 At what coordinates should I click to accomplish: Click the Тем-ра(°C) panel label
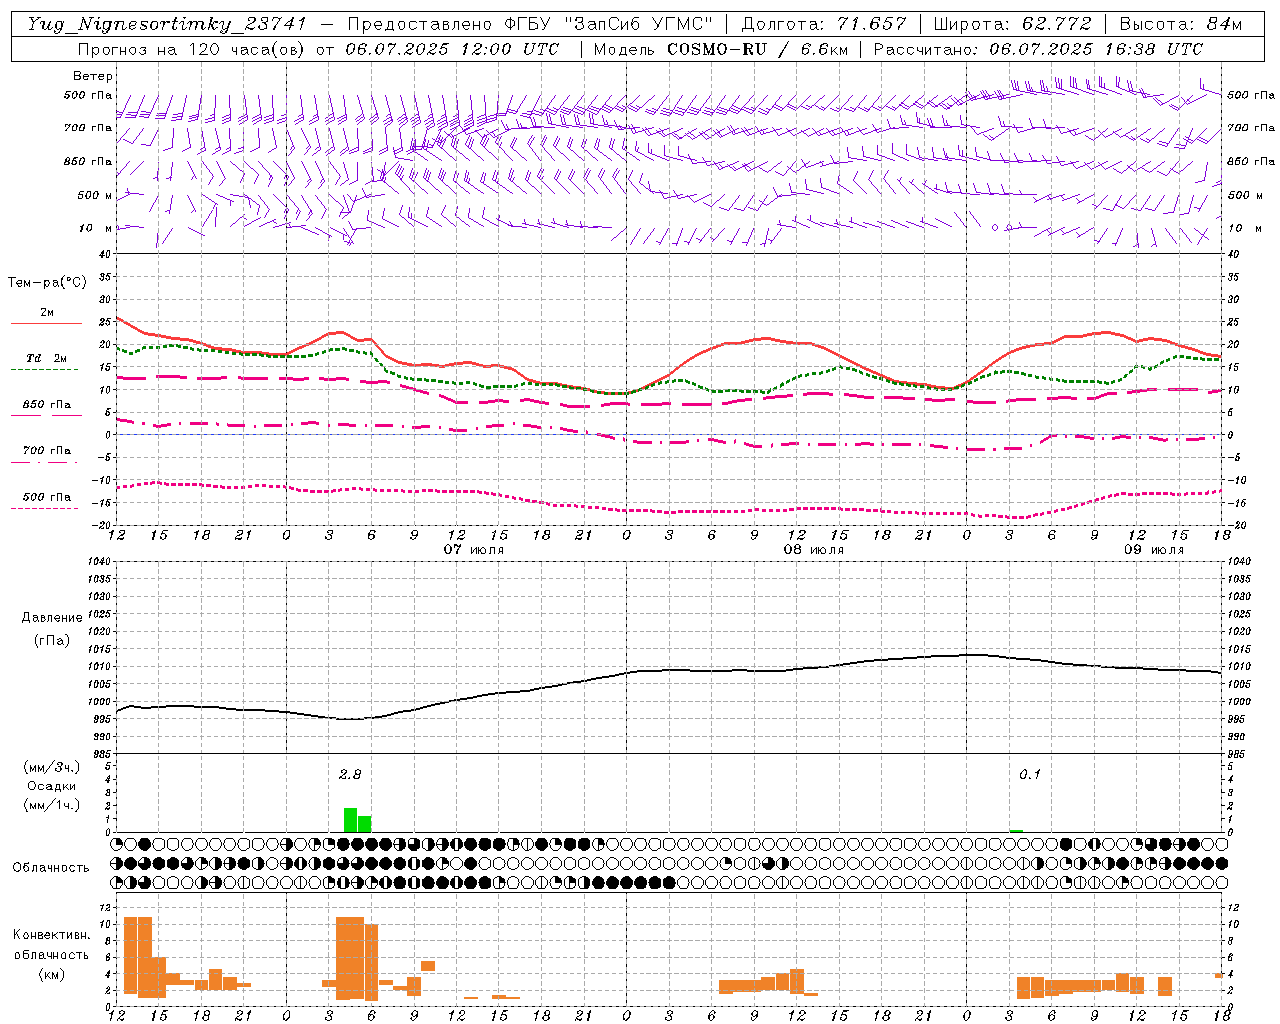pos(47,283)
